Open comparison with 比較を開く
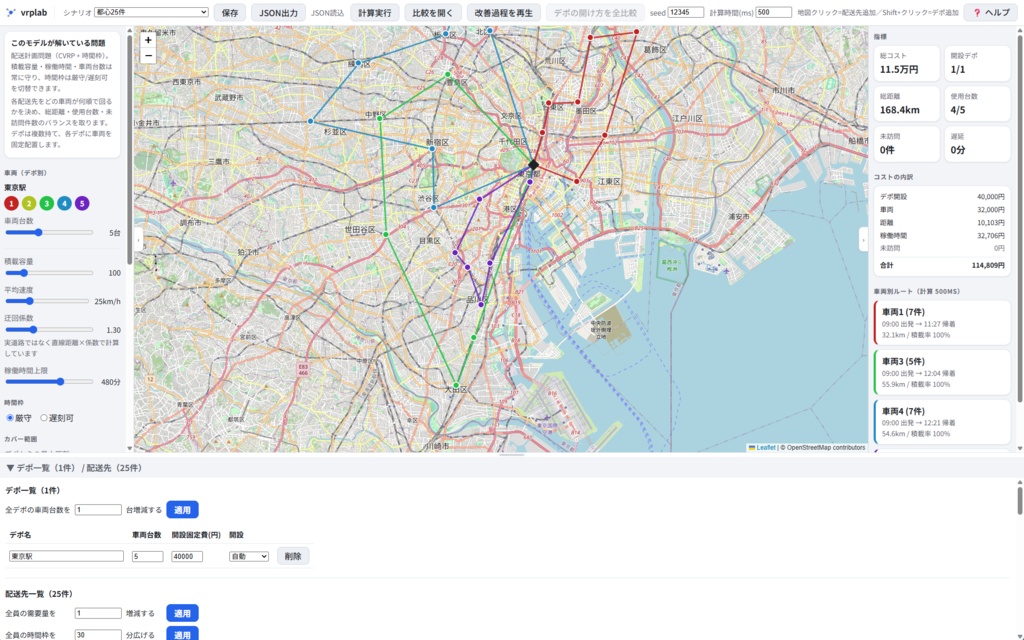The image size is (1024, 640). (432, 12)
